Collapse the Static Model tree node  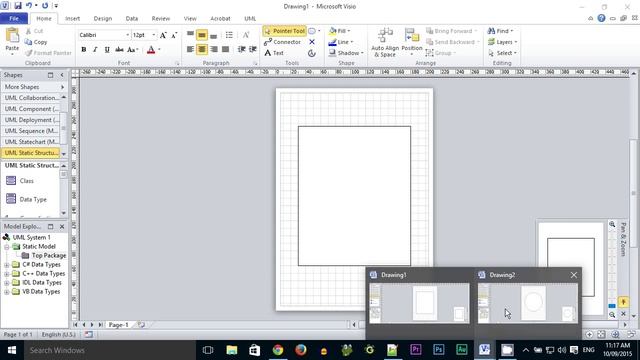[x=7, y=247]
